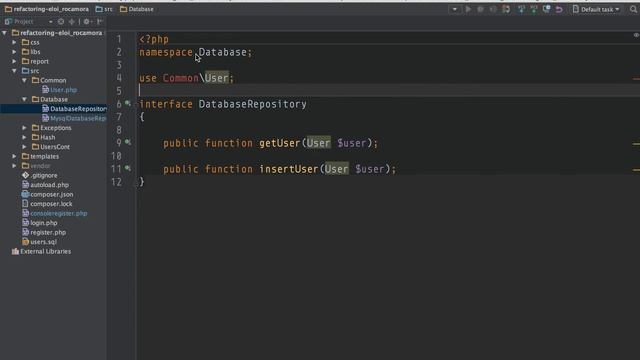Expand the Hash folder
640x360 pixels.
pyautogui.click(x=24, y=137)
